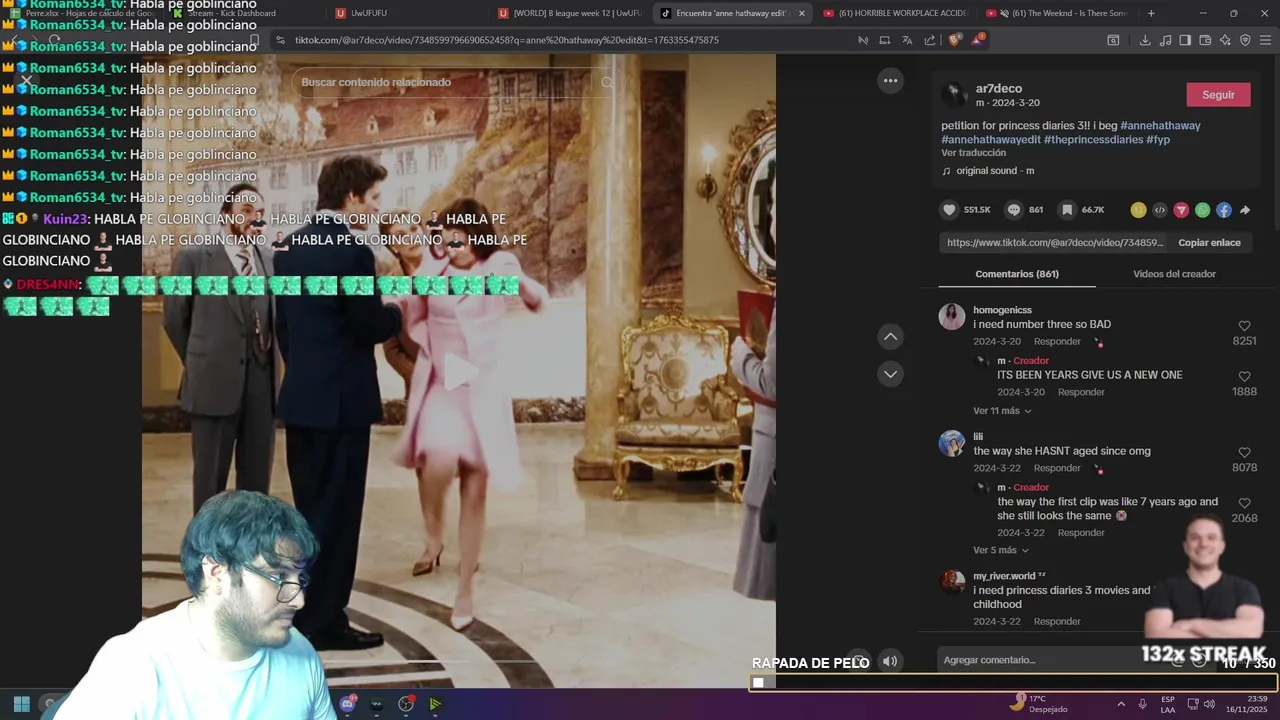Select the Comentarios (861) tab
The image size is (1280, 720).
point(1017,274)
